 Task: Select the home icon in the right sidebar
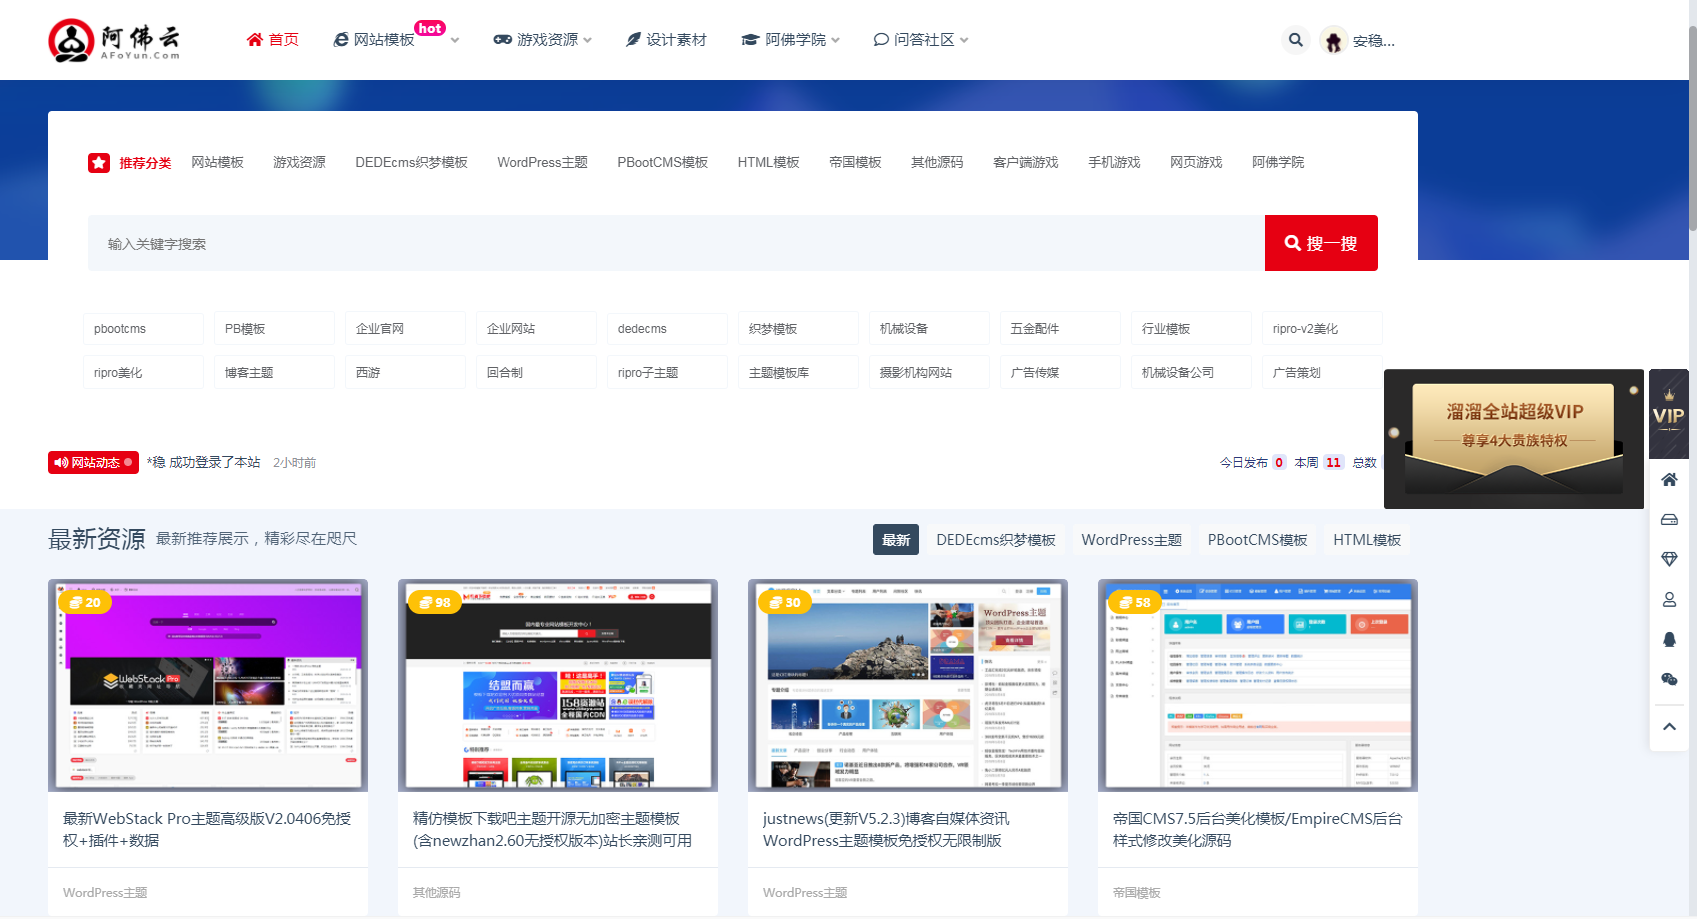coord(1669,480)
